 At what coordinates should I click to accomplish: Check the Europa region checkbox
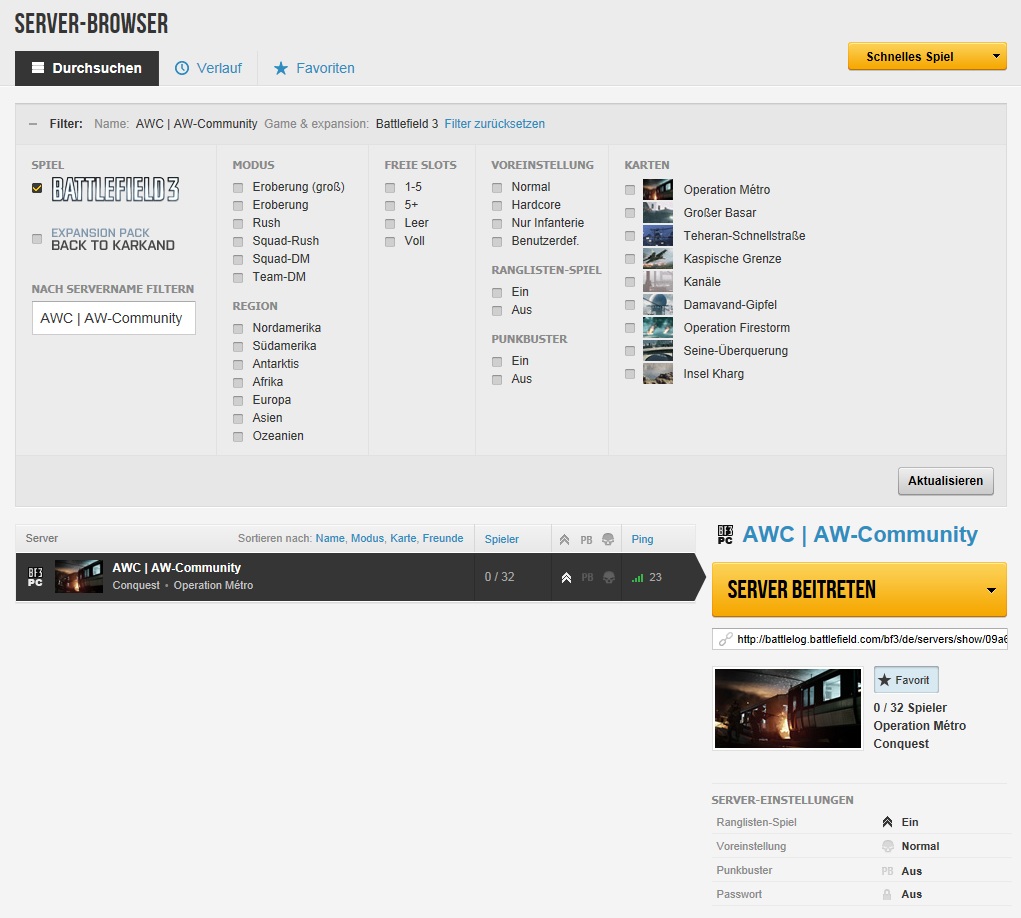(x=238, y=400)
